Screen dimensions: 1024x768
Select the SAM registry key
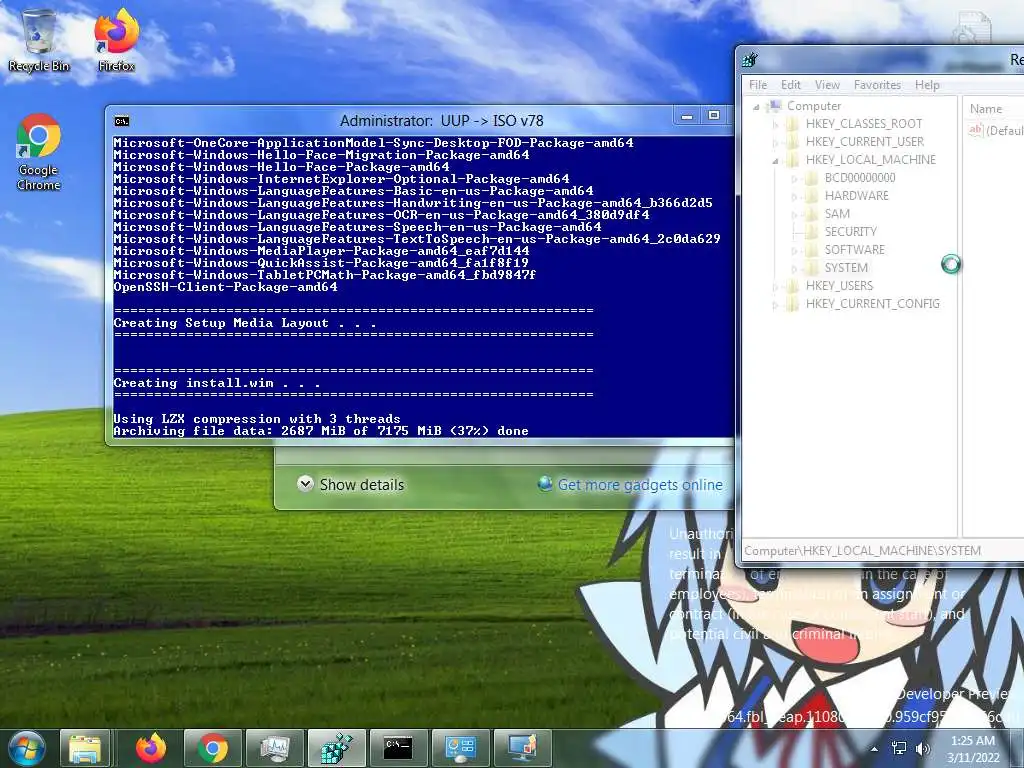pos(837,214)
